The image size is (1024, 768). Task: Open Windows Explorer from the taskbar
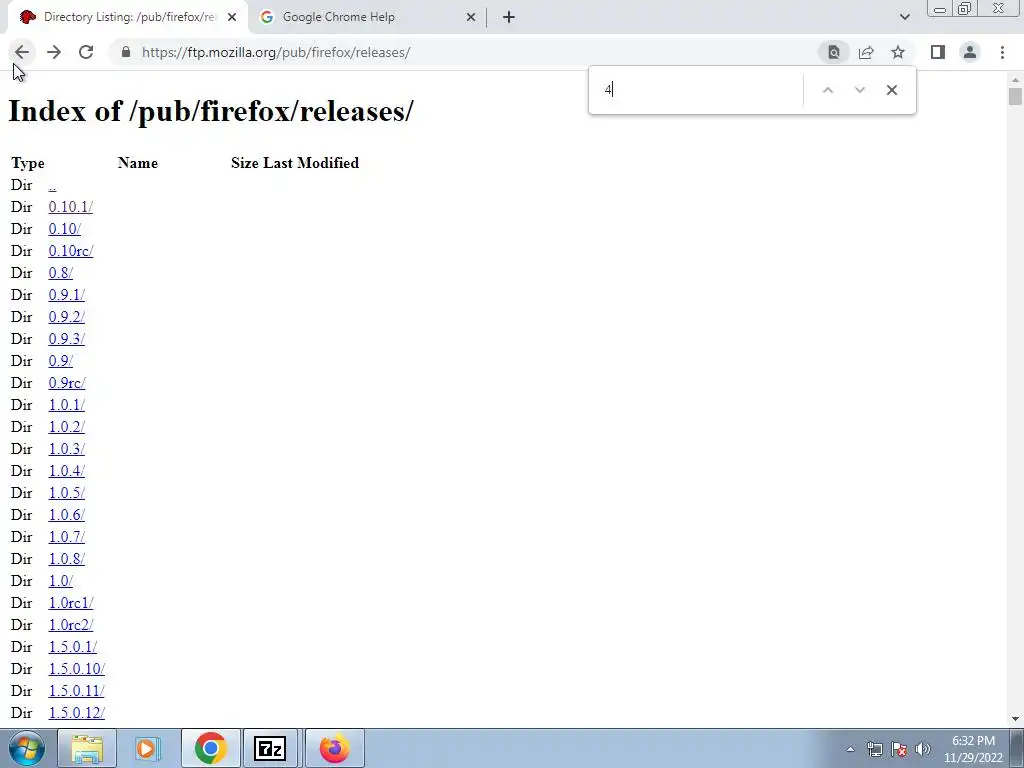pyautogui.click(x=87, y=748)
